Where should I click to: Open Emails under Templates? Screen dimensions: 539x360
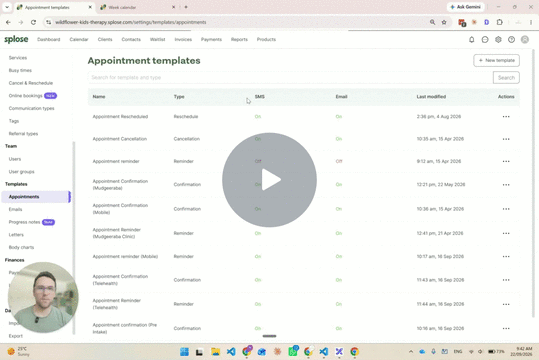point(15,209)
